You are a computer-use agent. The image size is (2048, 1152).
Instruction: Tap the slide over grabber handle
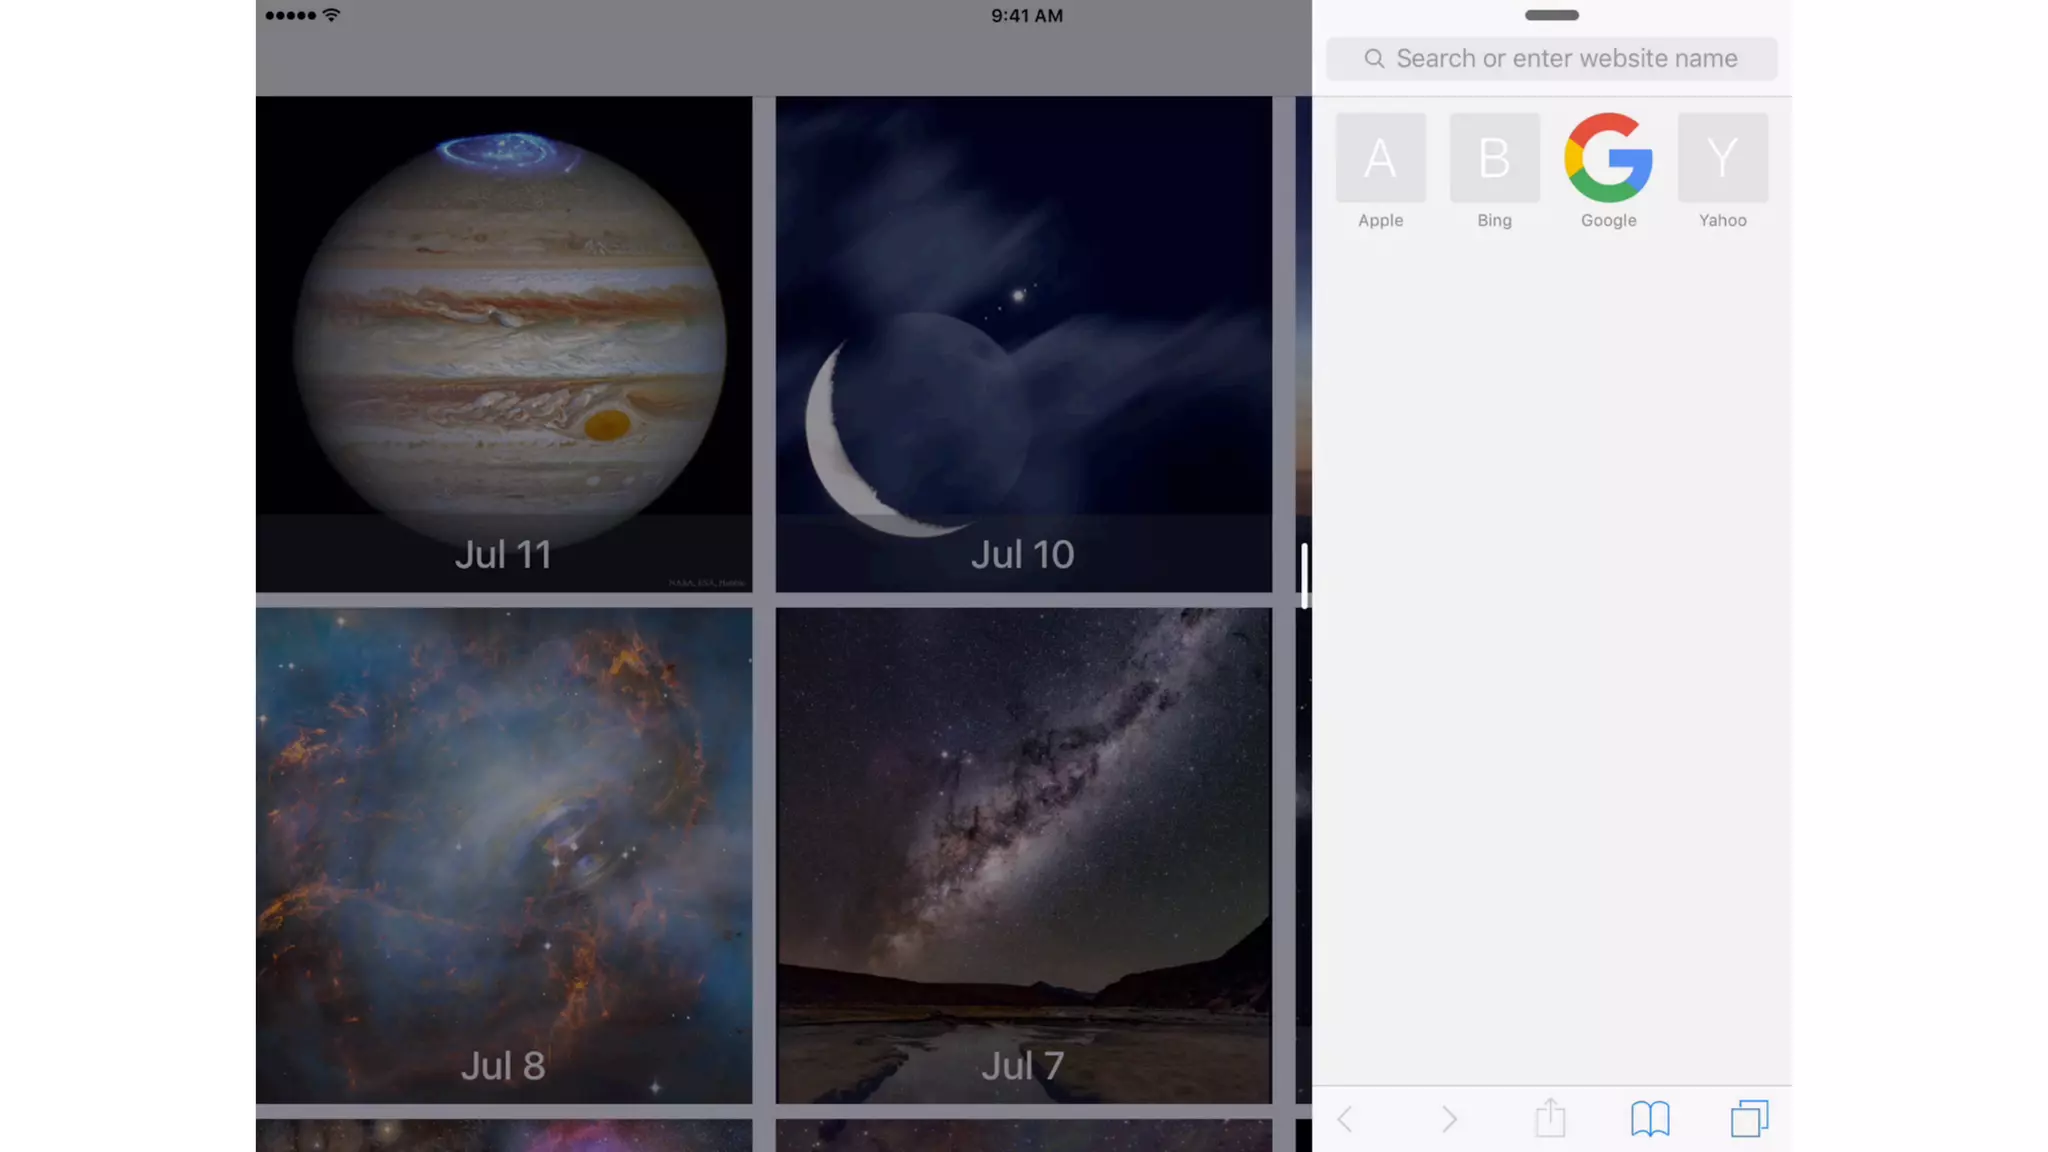point(1551,15)
